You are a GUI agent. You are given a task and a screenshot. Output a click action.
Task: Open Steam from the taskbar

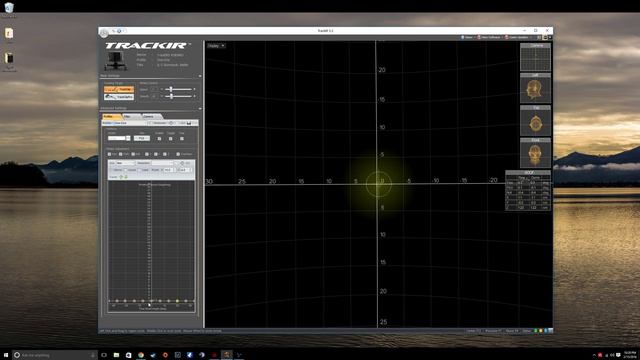coord(153,355)
